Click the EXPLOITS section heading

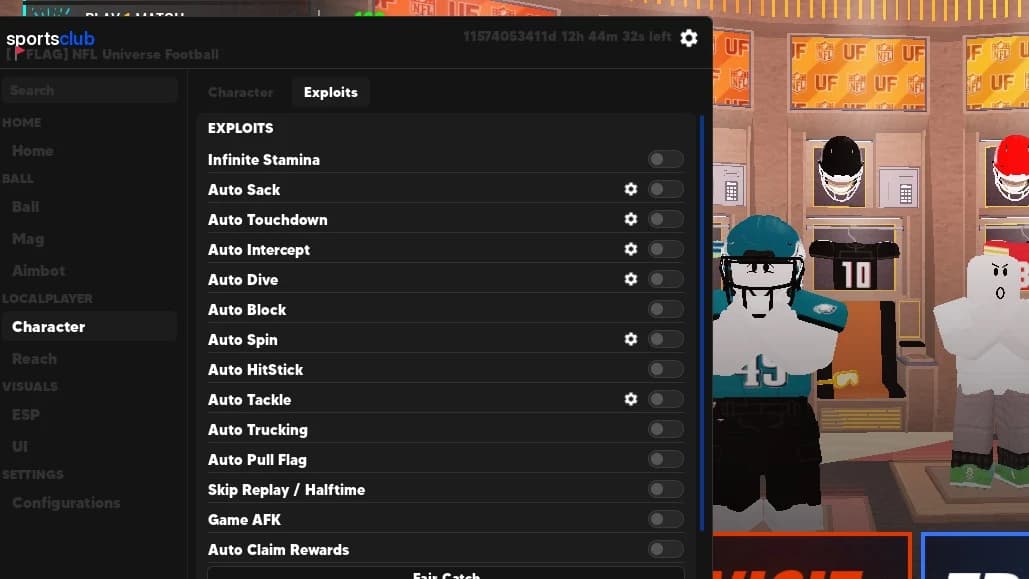(240, 128)
